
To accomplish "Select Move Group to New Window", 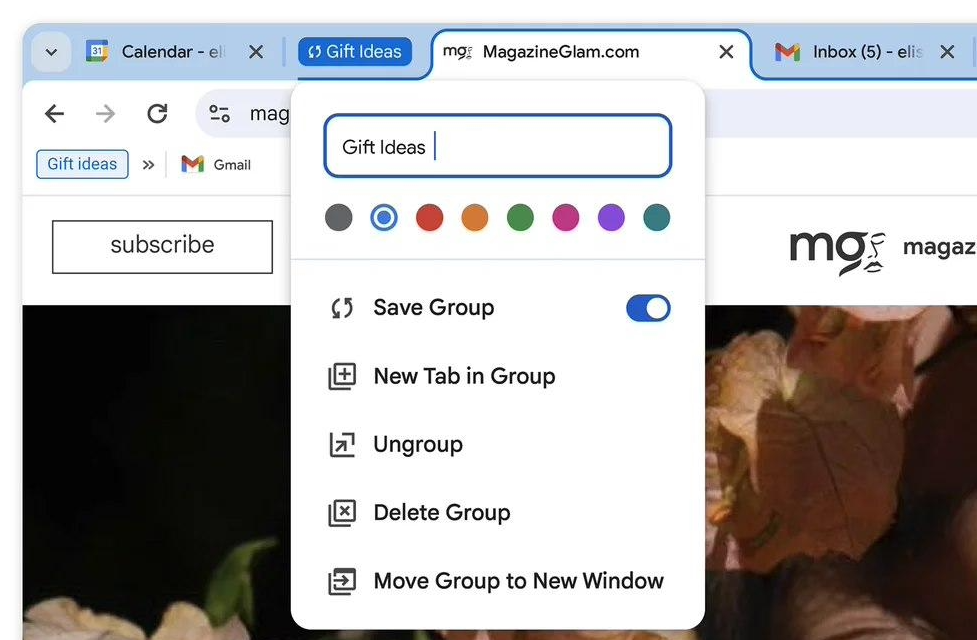I will (497, 581).
